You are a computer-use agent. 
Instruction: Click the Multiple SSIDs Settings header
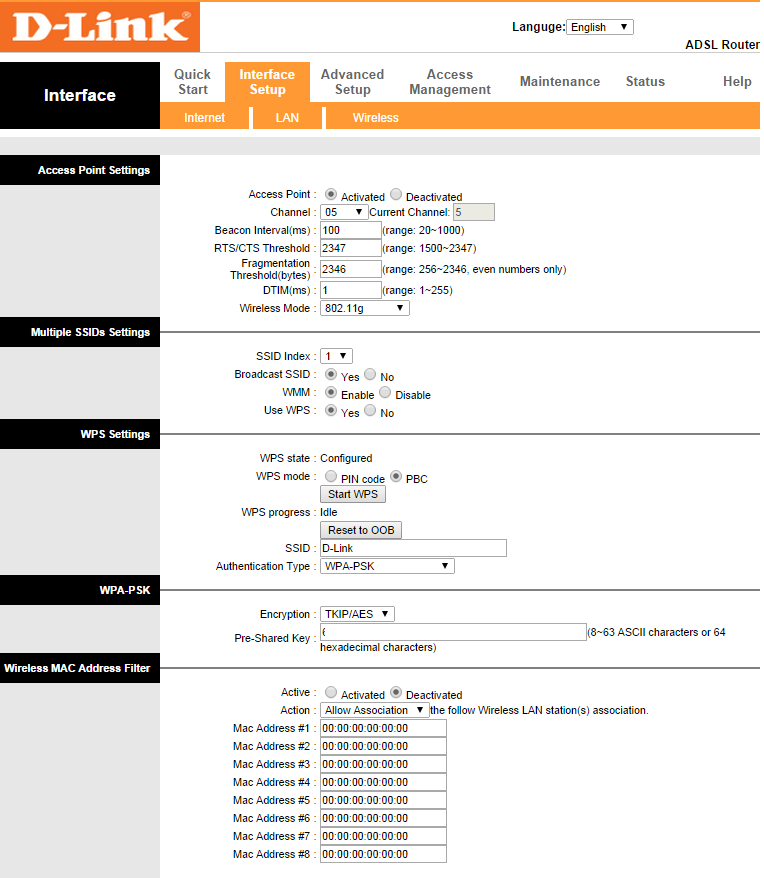[x=80, y=332]
